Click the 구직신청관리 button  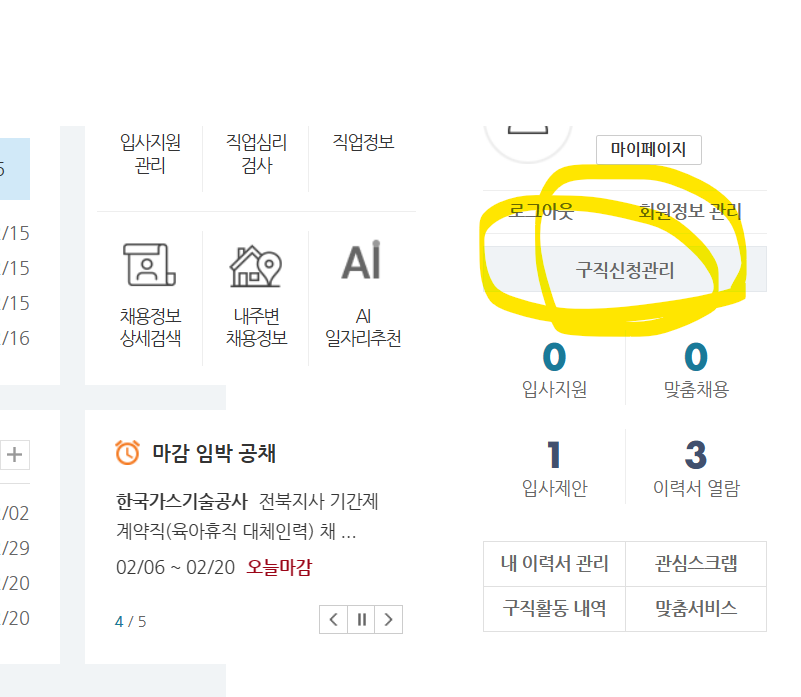click(x=625, y=269)
